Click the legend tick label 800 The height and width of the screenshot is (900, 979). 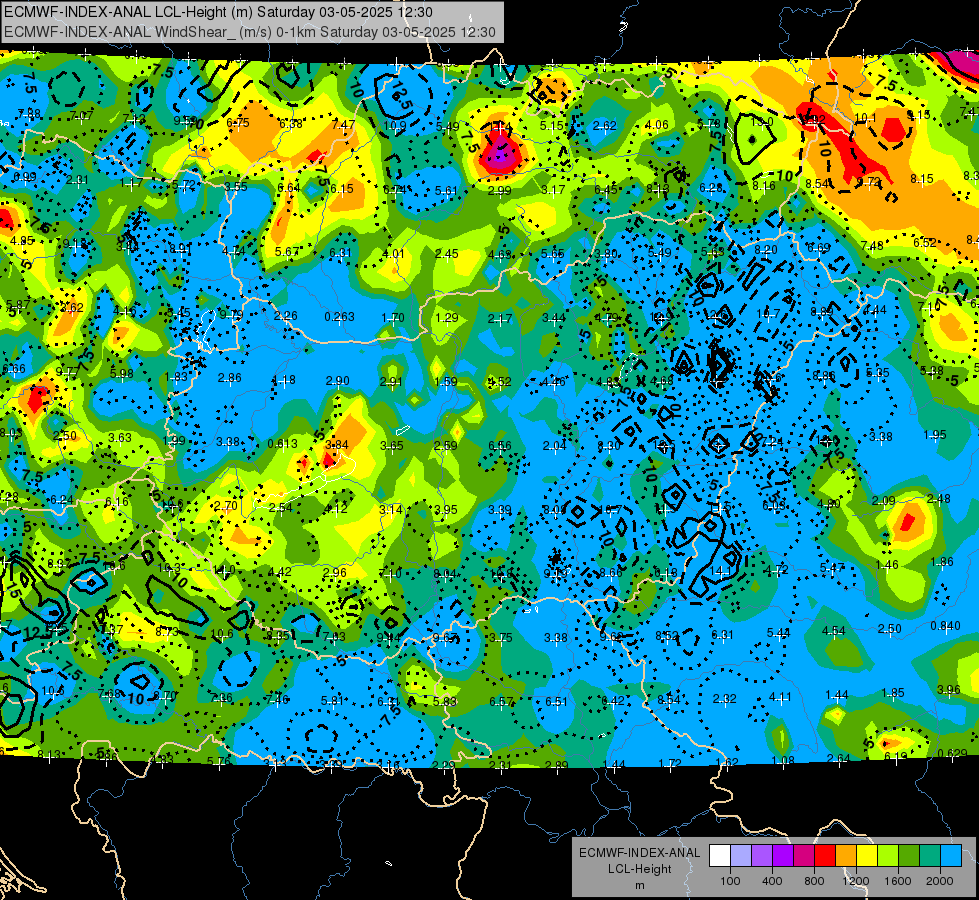[814, 881]
